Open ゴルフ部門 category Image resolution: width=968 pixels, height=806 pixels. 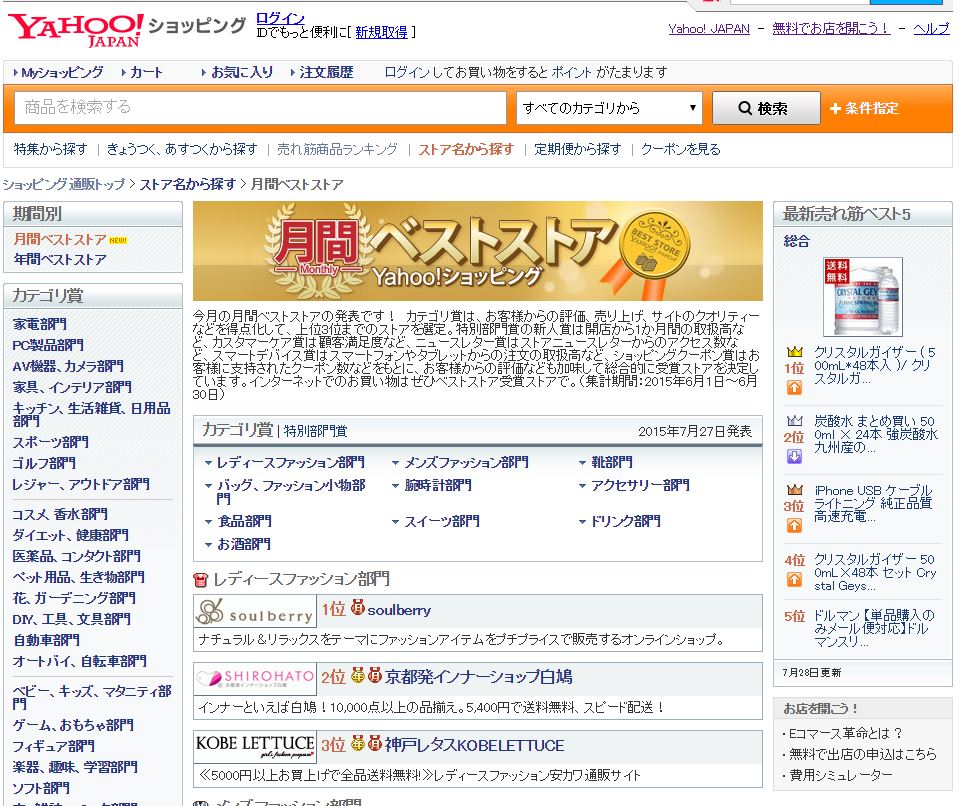click(x=44, y=463)
